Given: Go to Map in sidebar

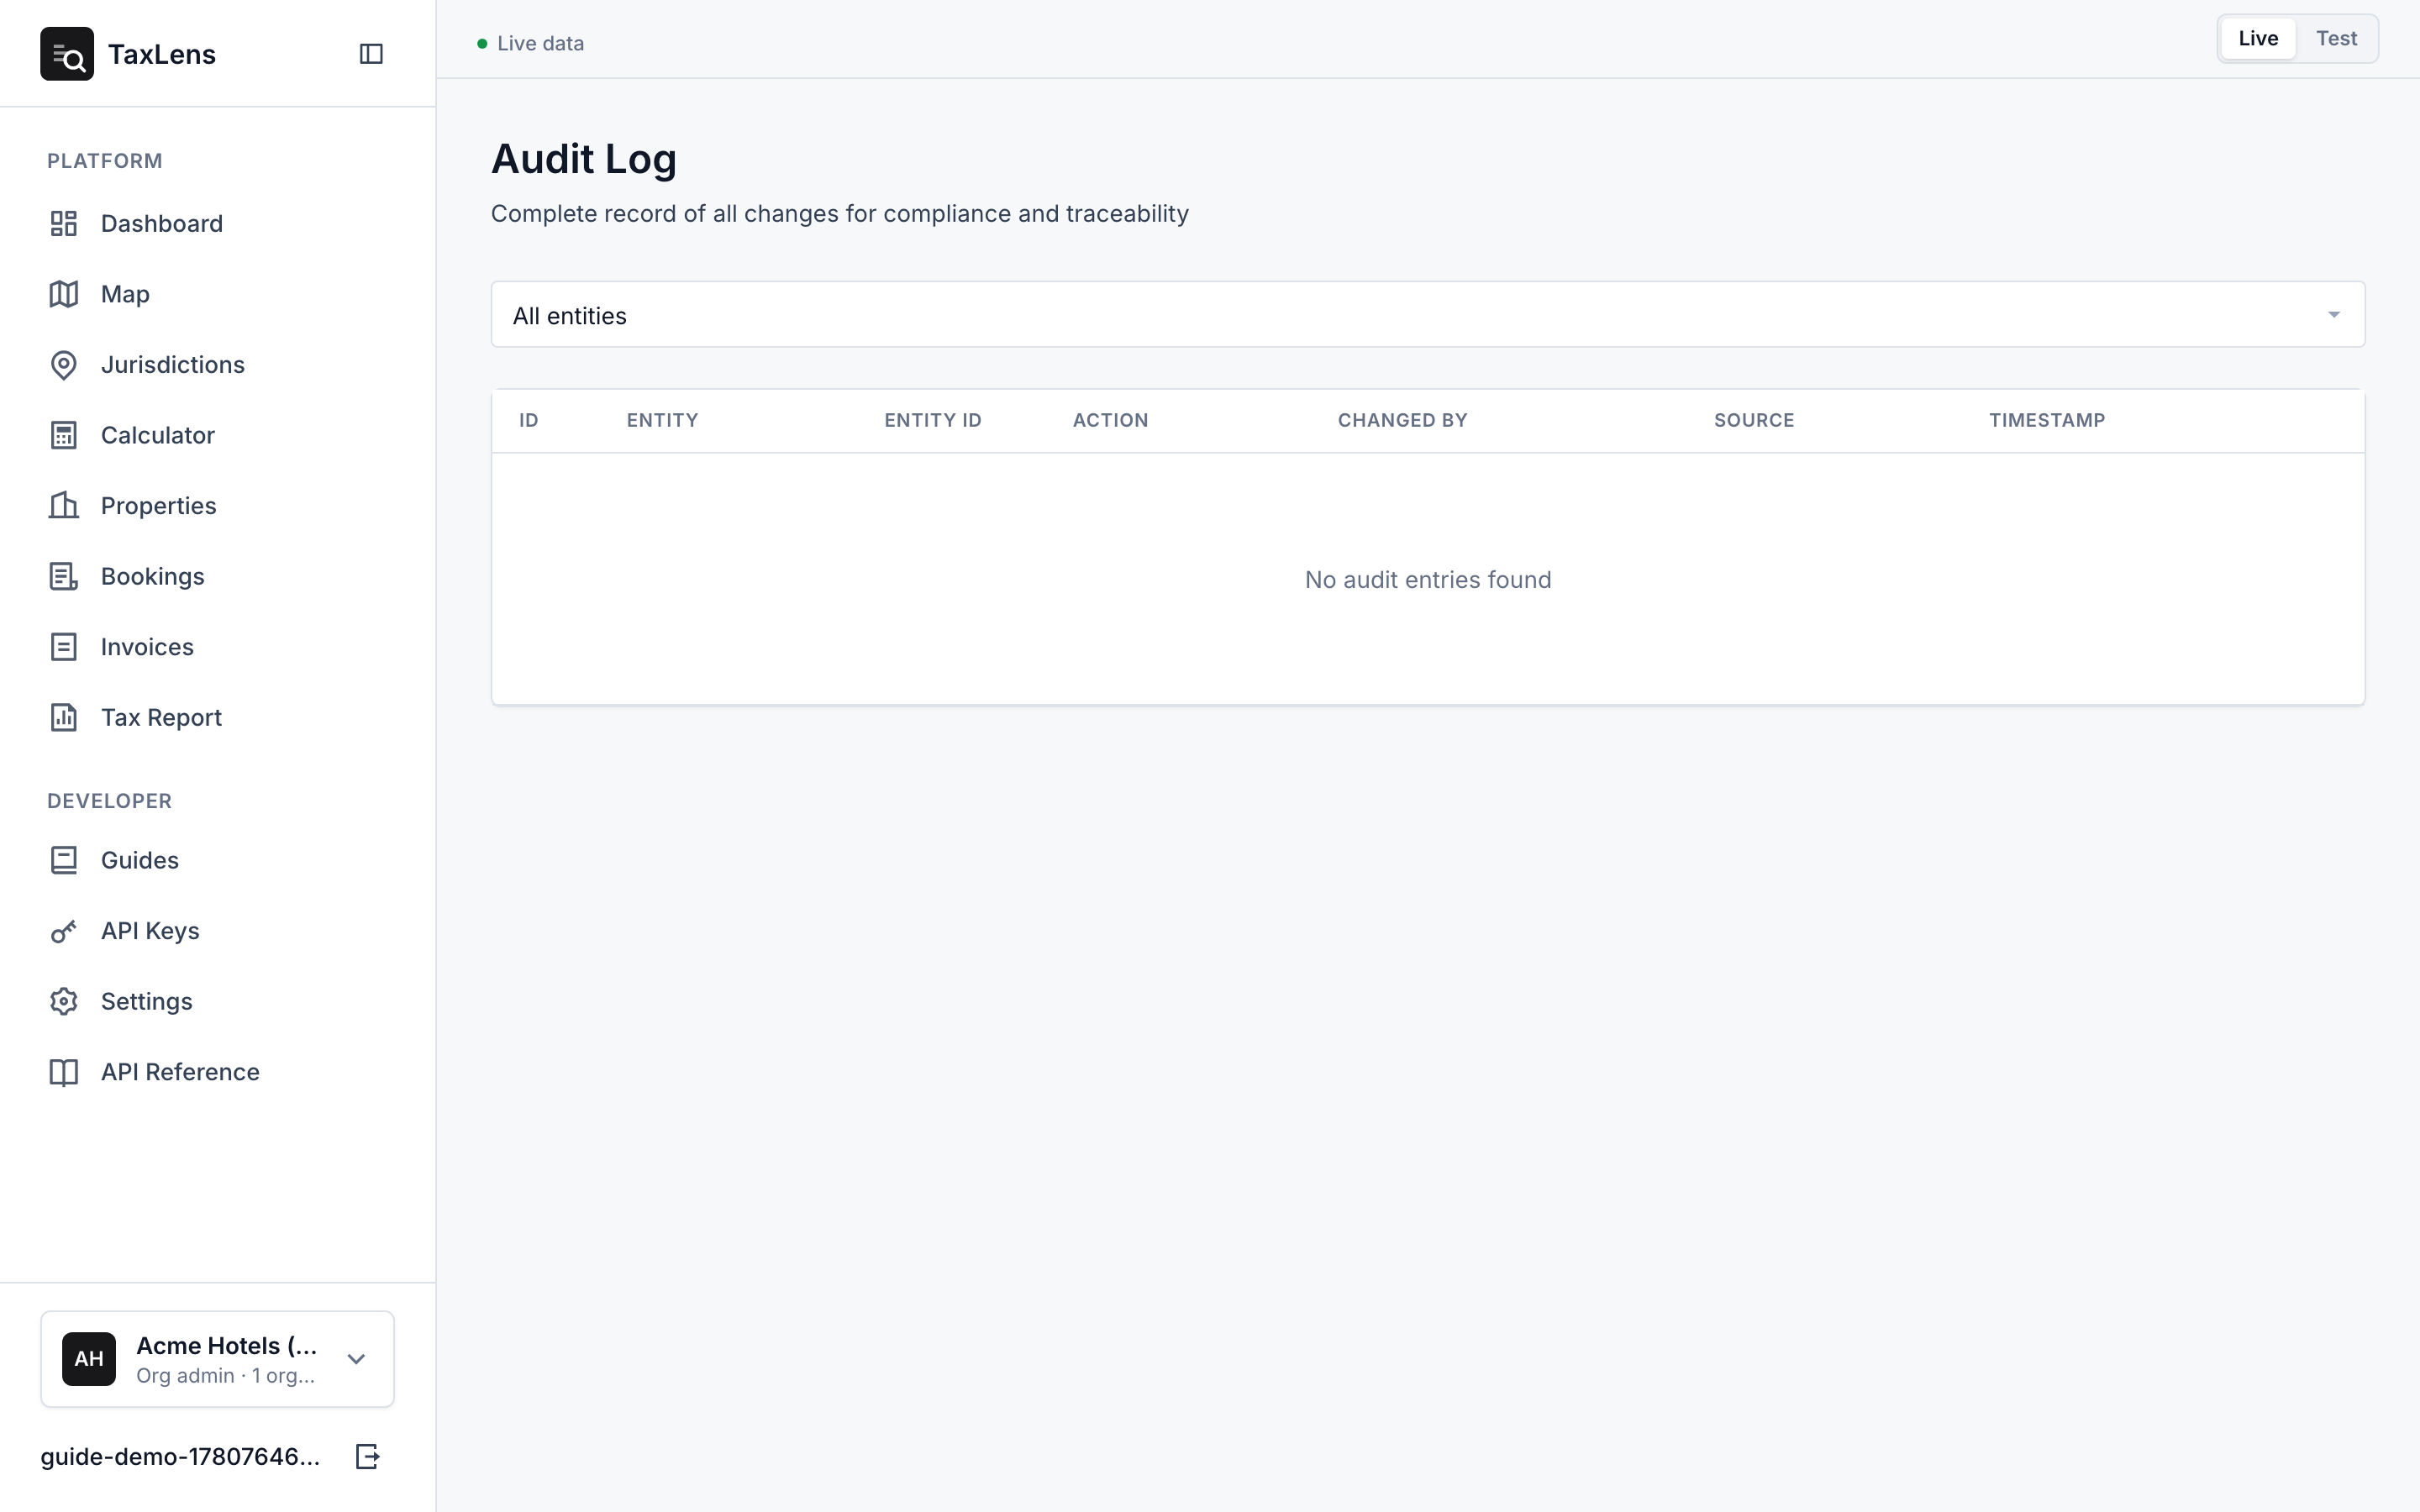Looking at the screenshot, I should [217, 294].
